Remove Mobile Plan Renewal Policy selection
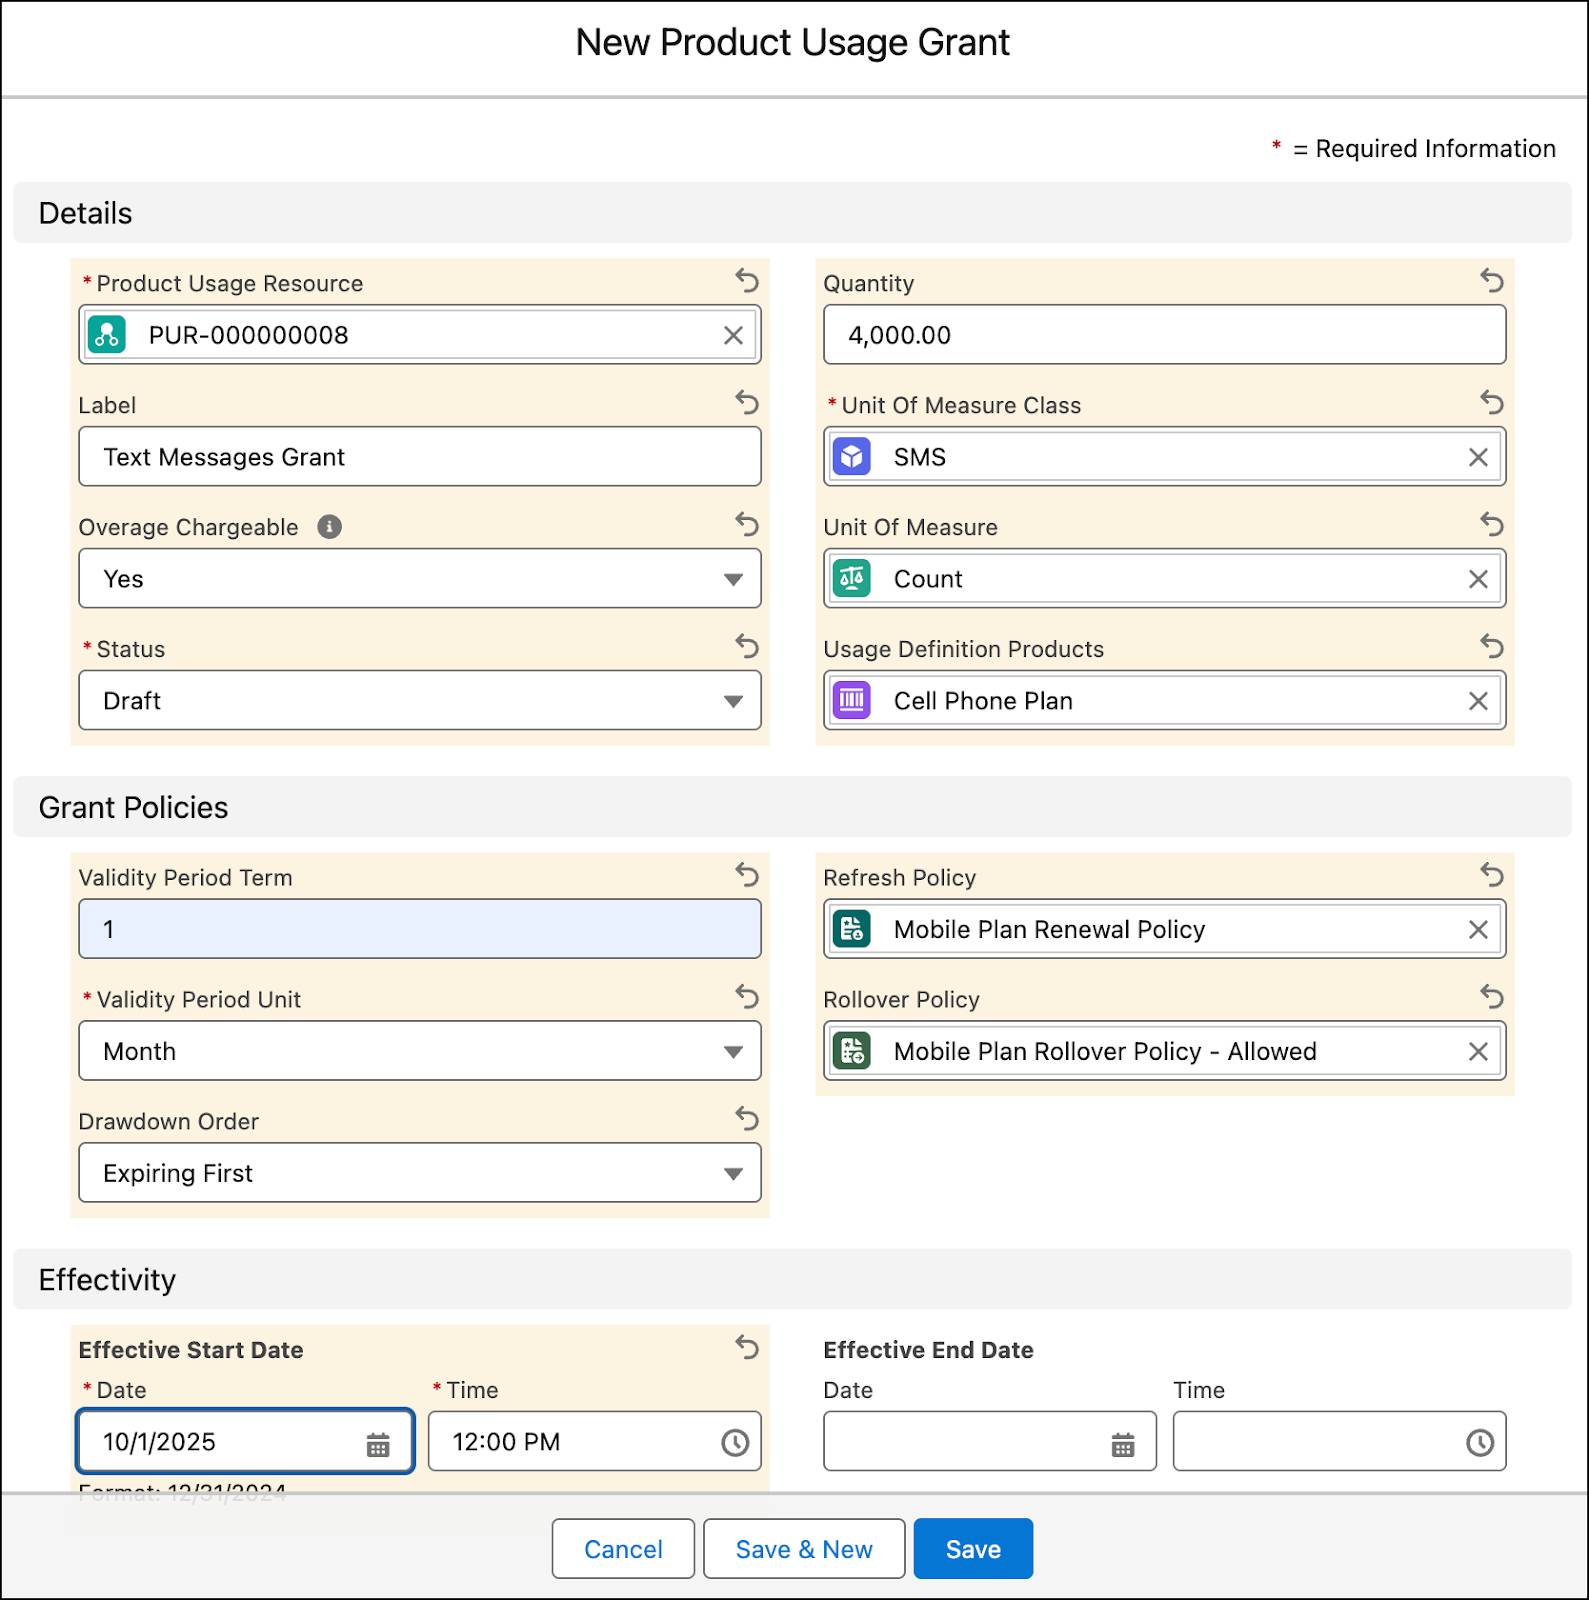The width and height of the screenshot is (1589, 1600). click(1478, 929)
